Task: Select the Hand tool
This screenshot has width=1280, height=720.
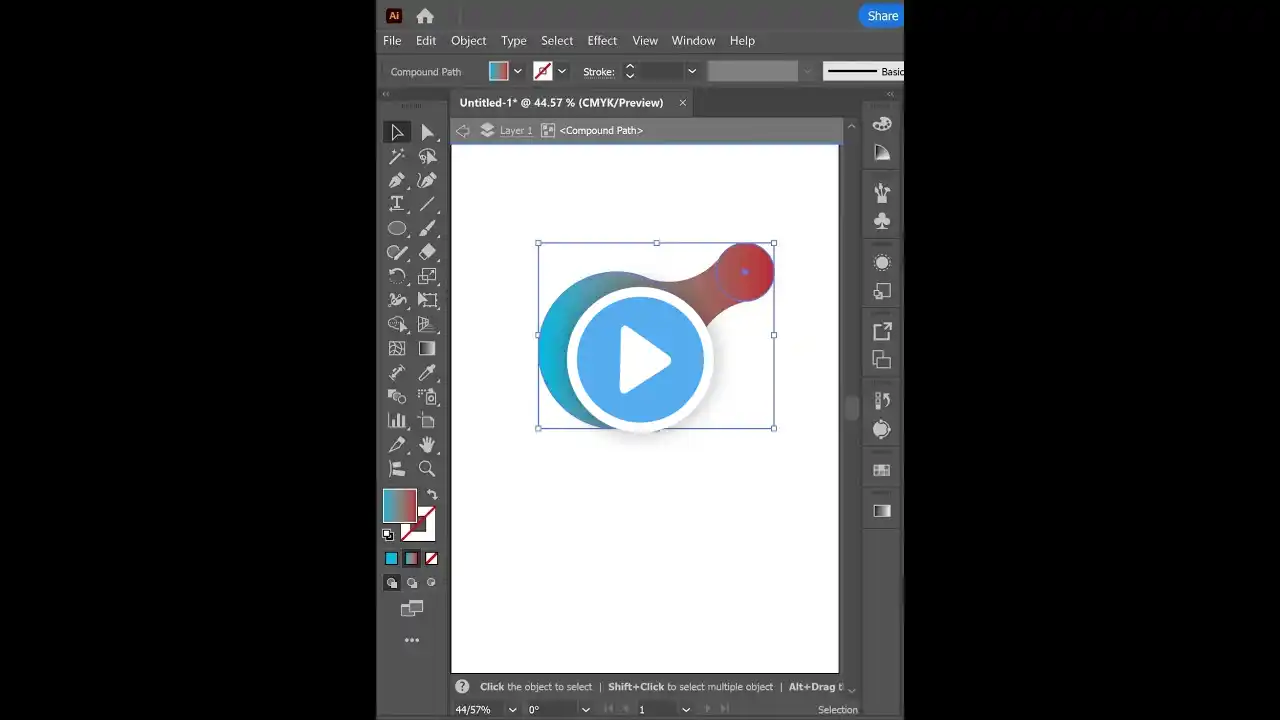Action: (x=427, y=444)
